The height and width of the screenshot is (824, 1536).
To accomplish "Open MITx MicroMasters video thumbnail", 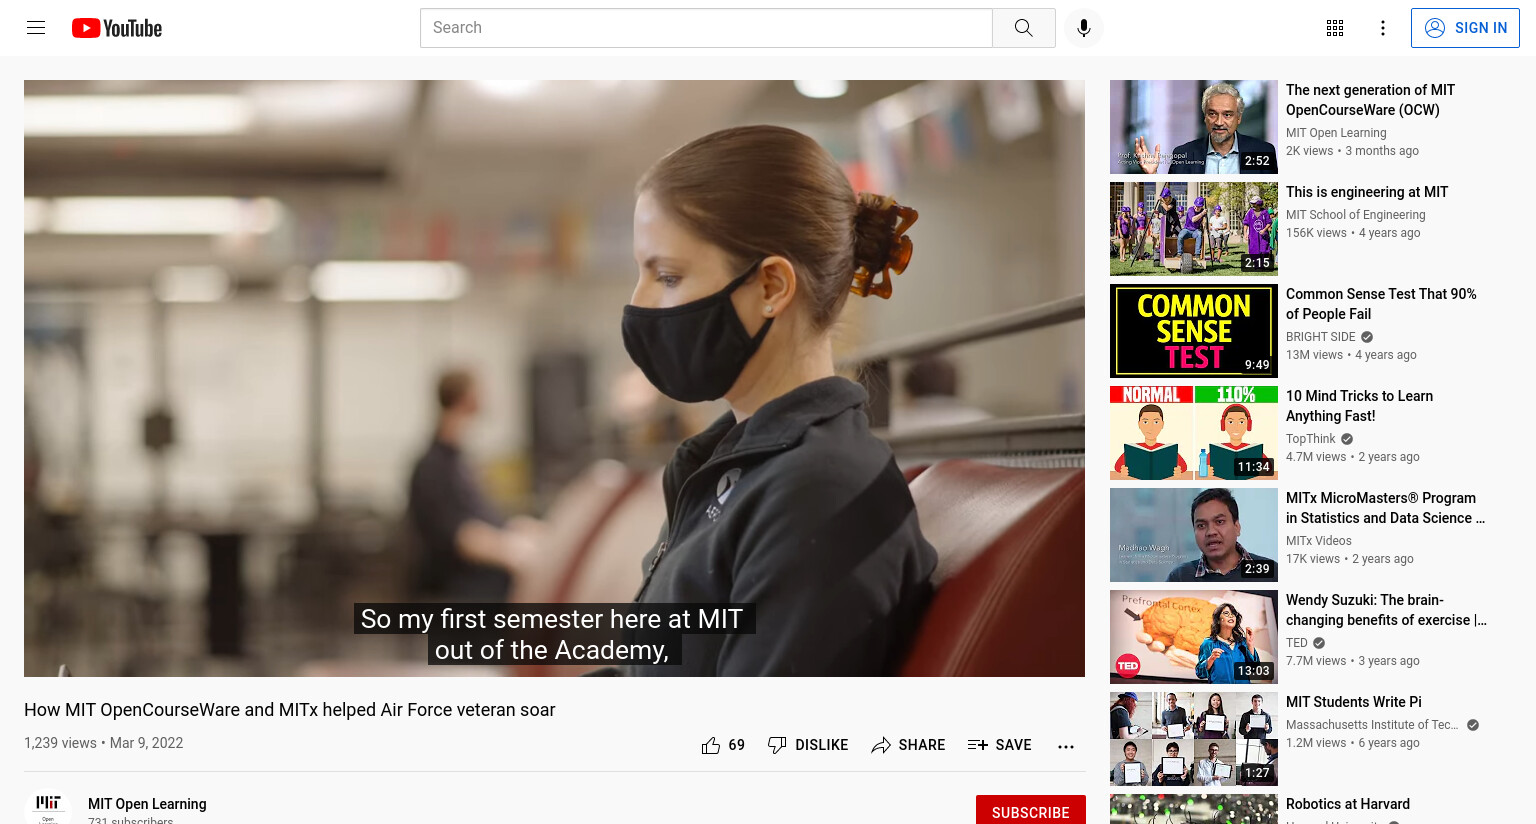I will tap(1194, 535).
